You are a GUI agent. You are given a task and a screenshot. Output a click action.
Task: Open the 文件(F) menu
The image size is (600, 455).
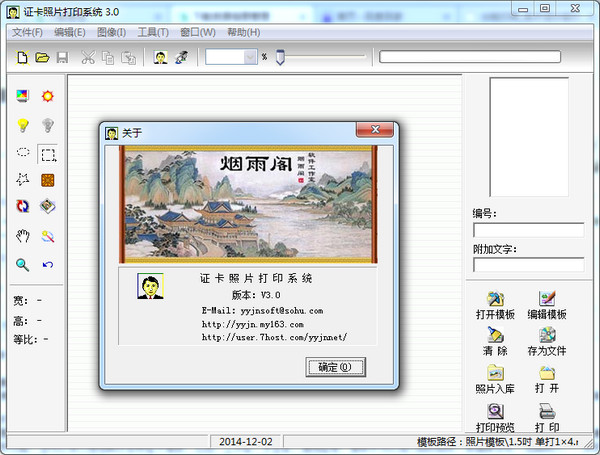pos(27,32)
